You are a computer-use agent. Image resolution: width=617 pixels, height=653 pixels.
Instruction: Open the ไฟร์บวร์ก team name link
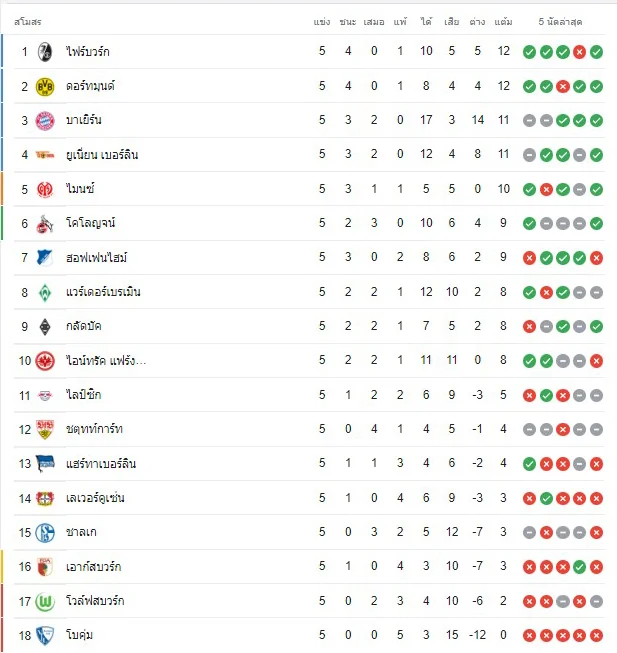click(x=88, y=52)
